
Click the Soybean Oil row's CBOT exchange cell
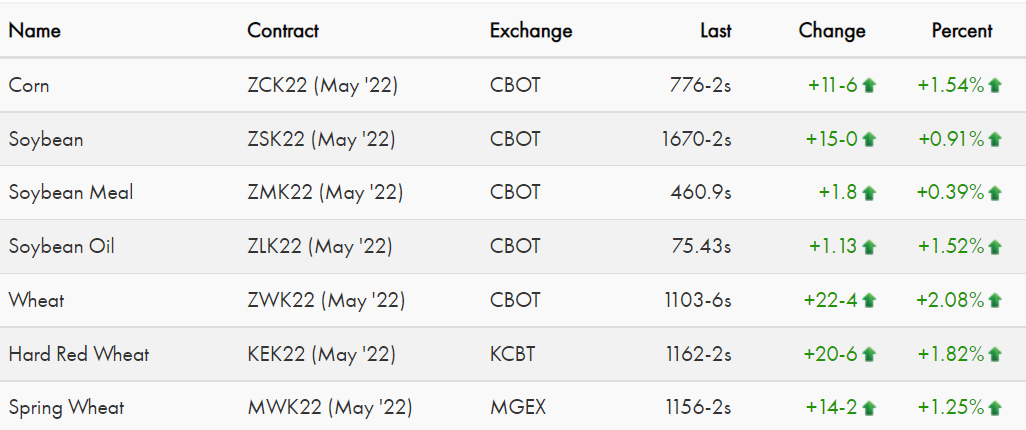(515, 246)
